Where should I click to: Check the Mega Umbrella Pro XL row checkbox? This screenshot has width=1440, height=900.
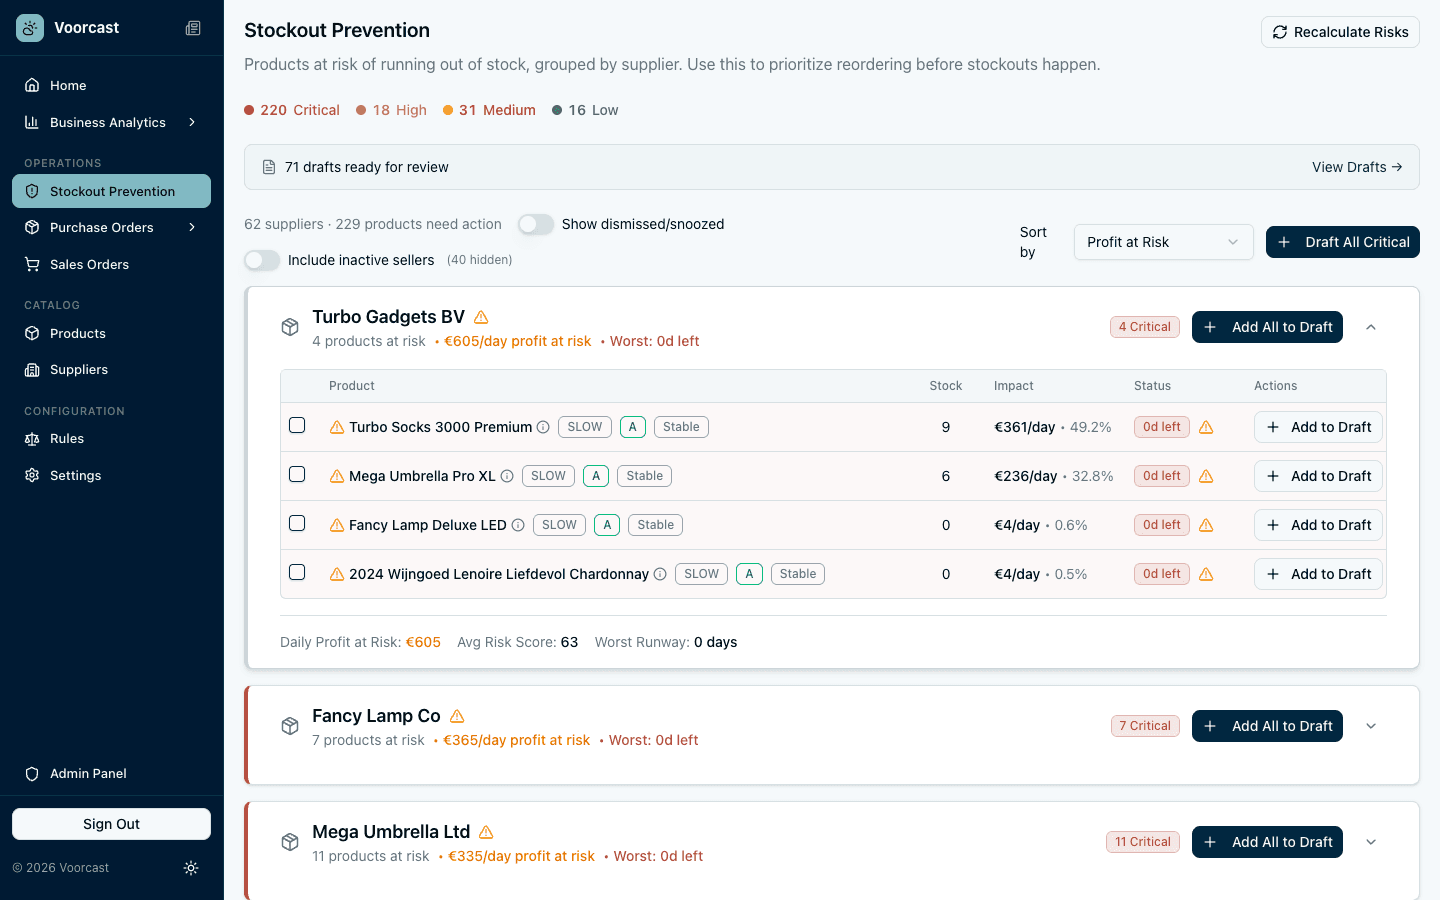(297, 474)
